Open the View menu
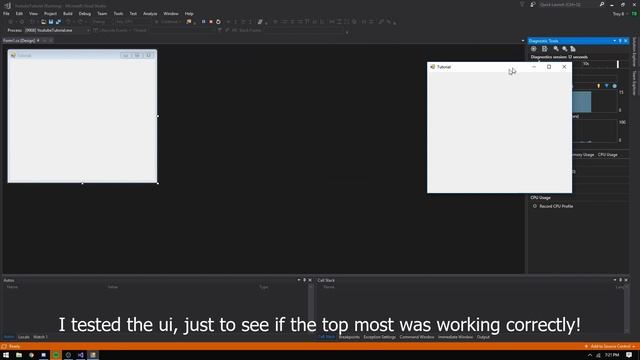The image size is (640, 360). [33, 13]
